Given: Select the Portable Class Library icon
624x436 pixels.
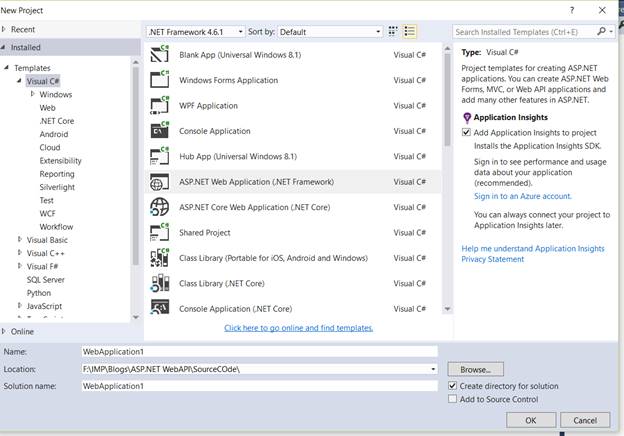Looking at the screenshot, I should coord(160,258).
